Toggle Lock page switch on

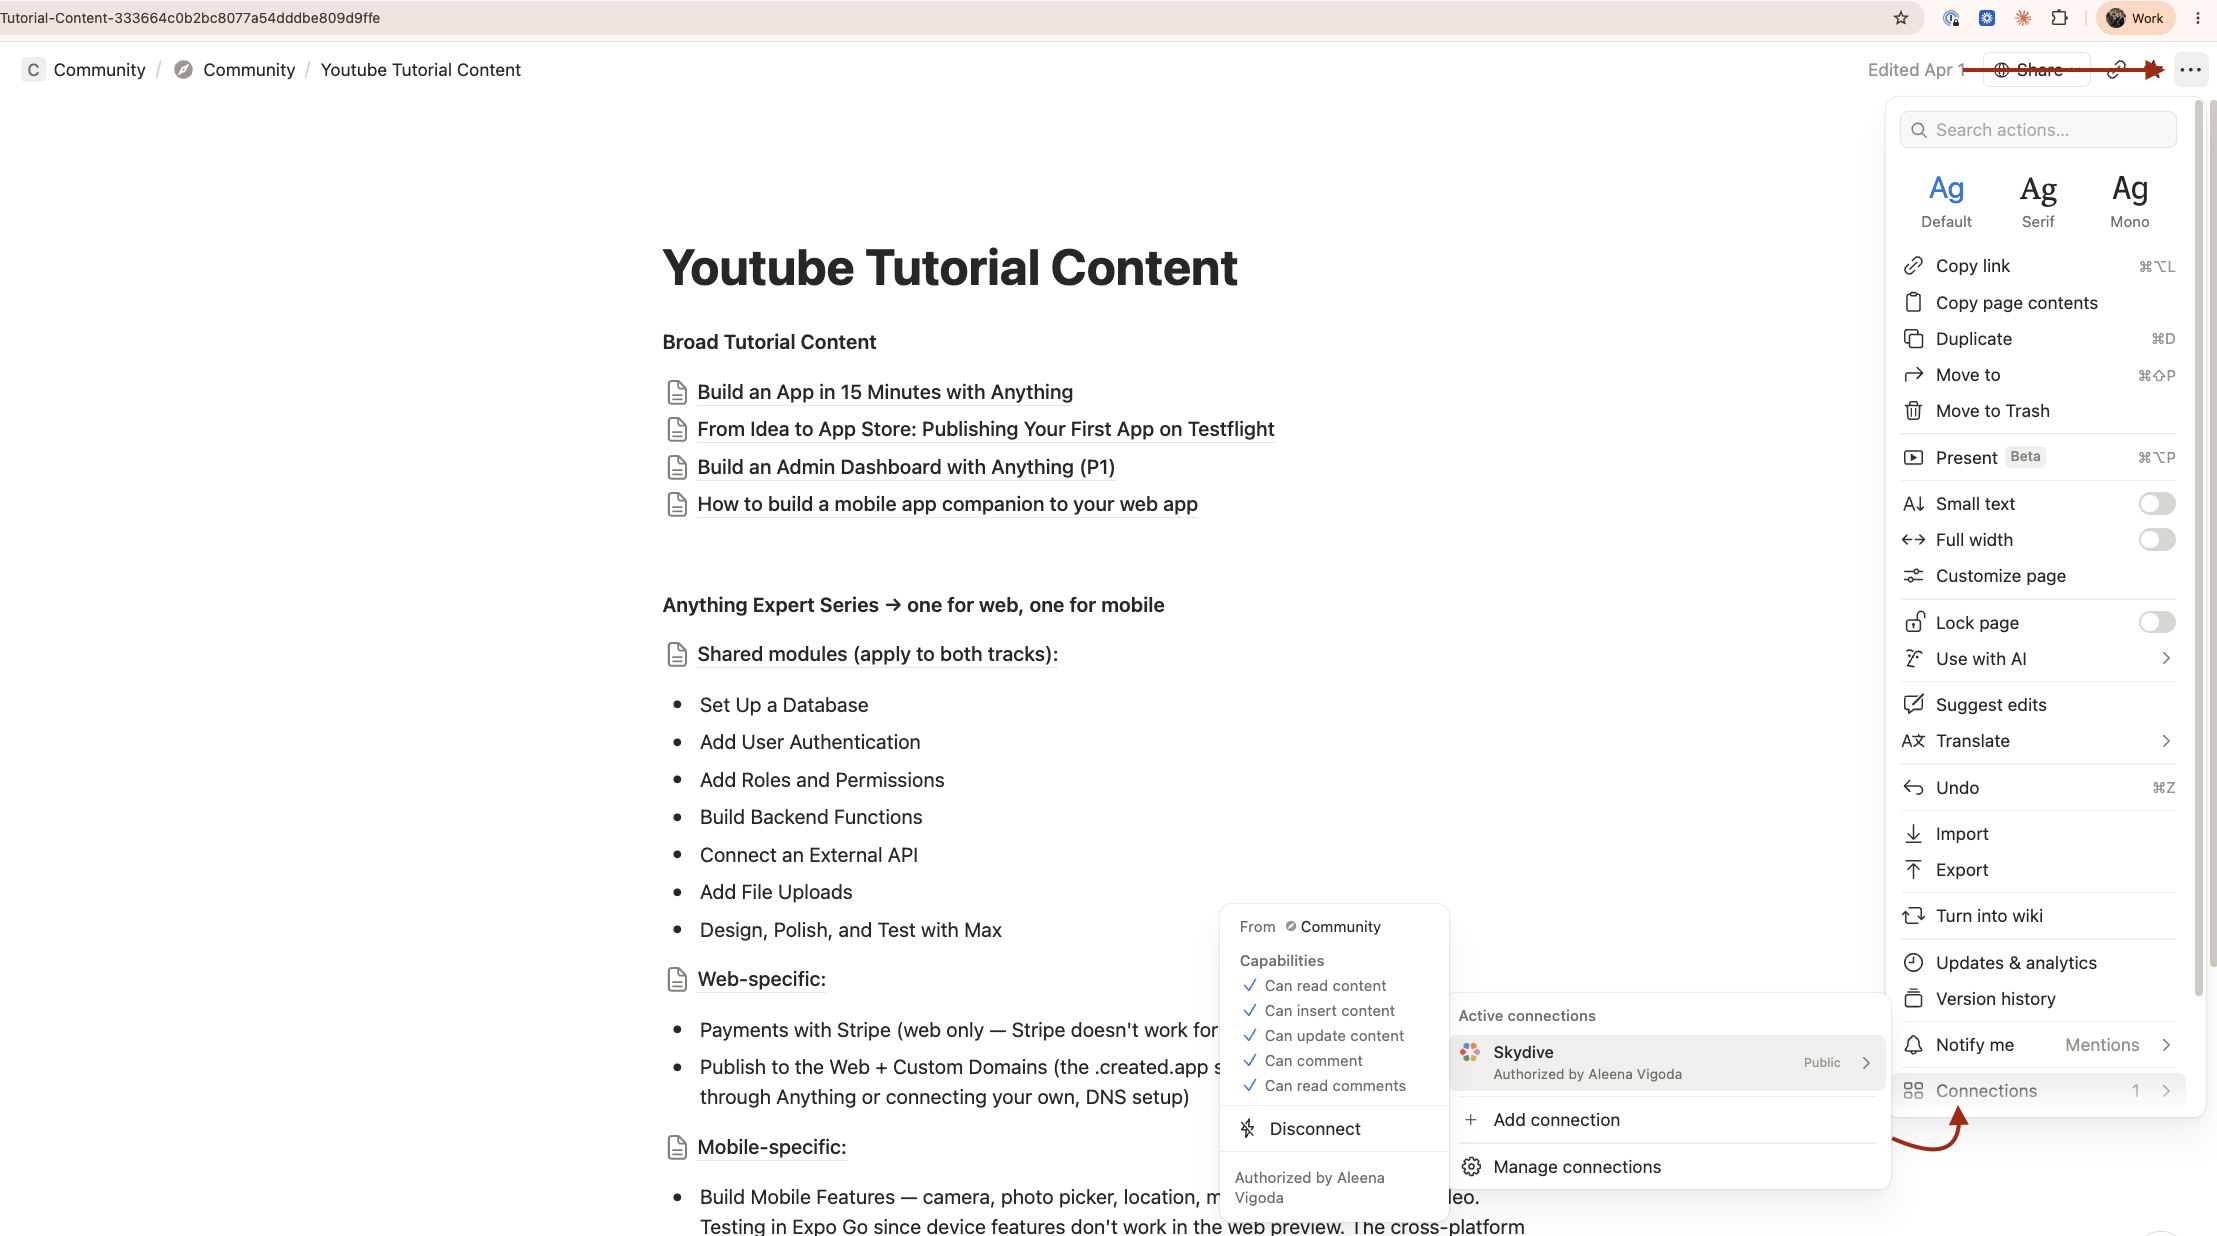pyautogui.click(x=2157, y=622)
